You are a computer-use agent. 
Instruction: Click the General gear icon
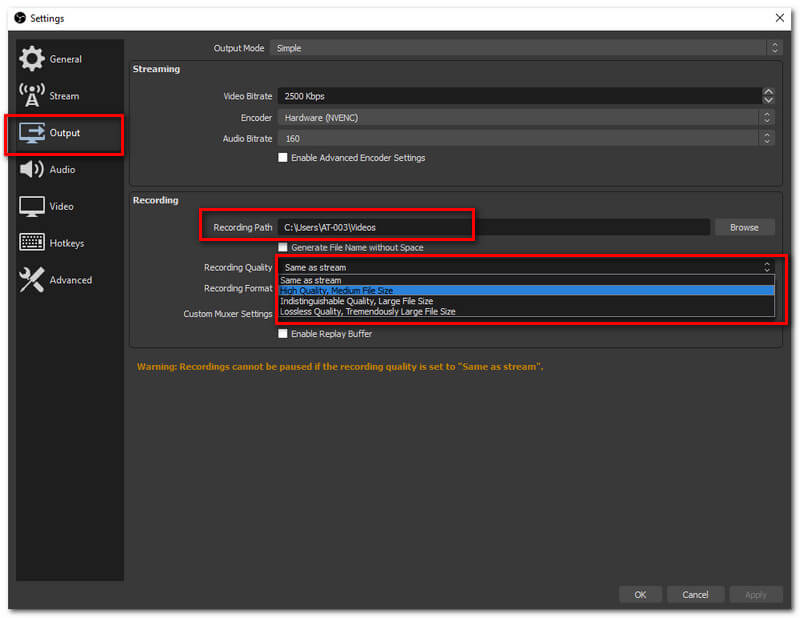[32, 59]
